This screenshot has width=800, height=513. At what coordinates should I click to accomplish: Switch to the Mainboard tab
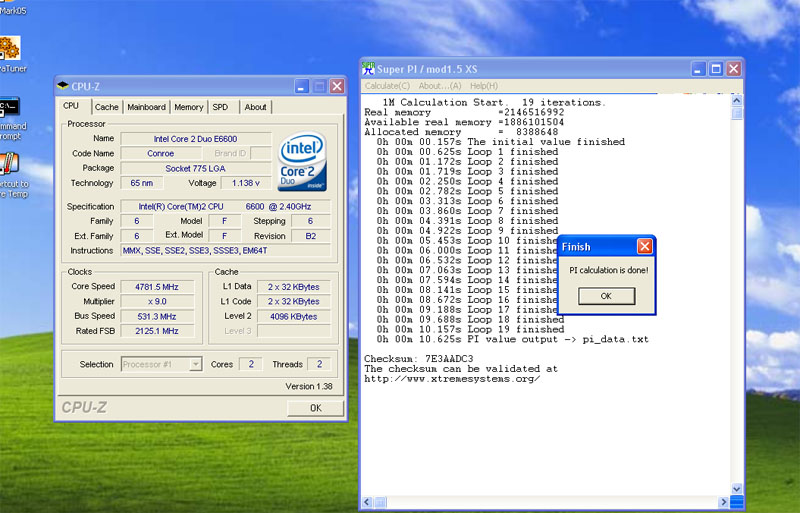[x=146, y=107]
